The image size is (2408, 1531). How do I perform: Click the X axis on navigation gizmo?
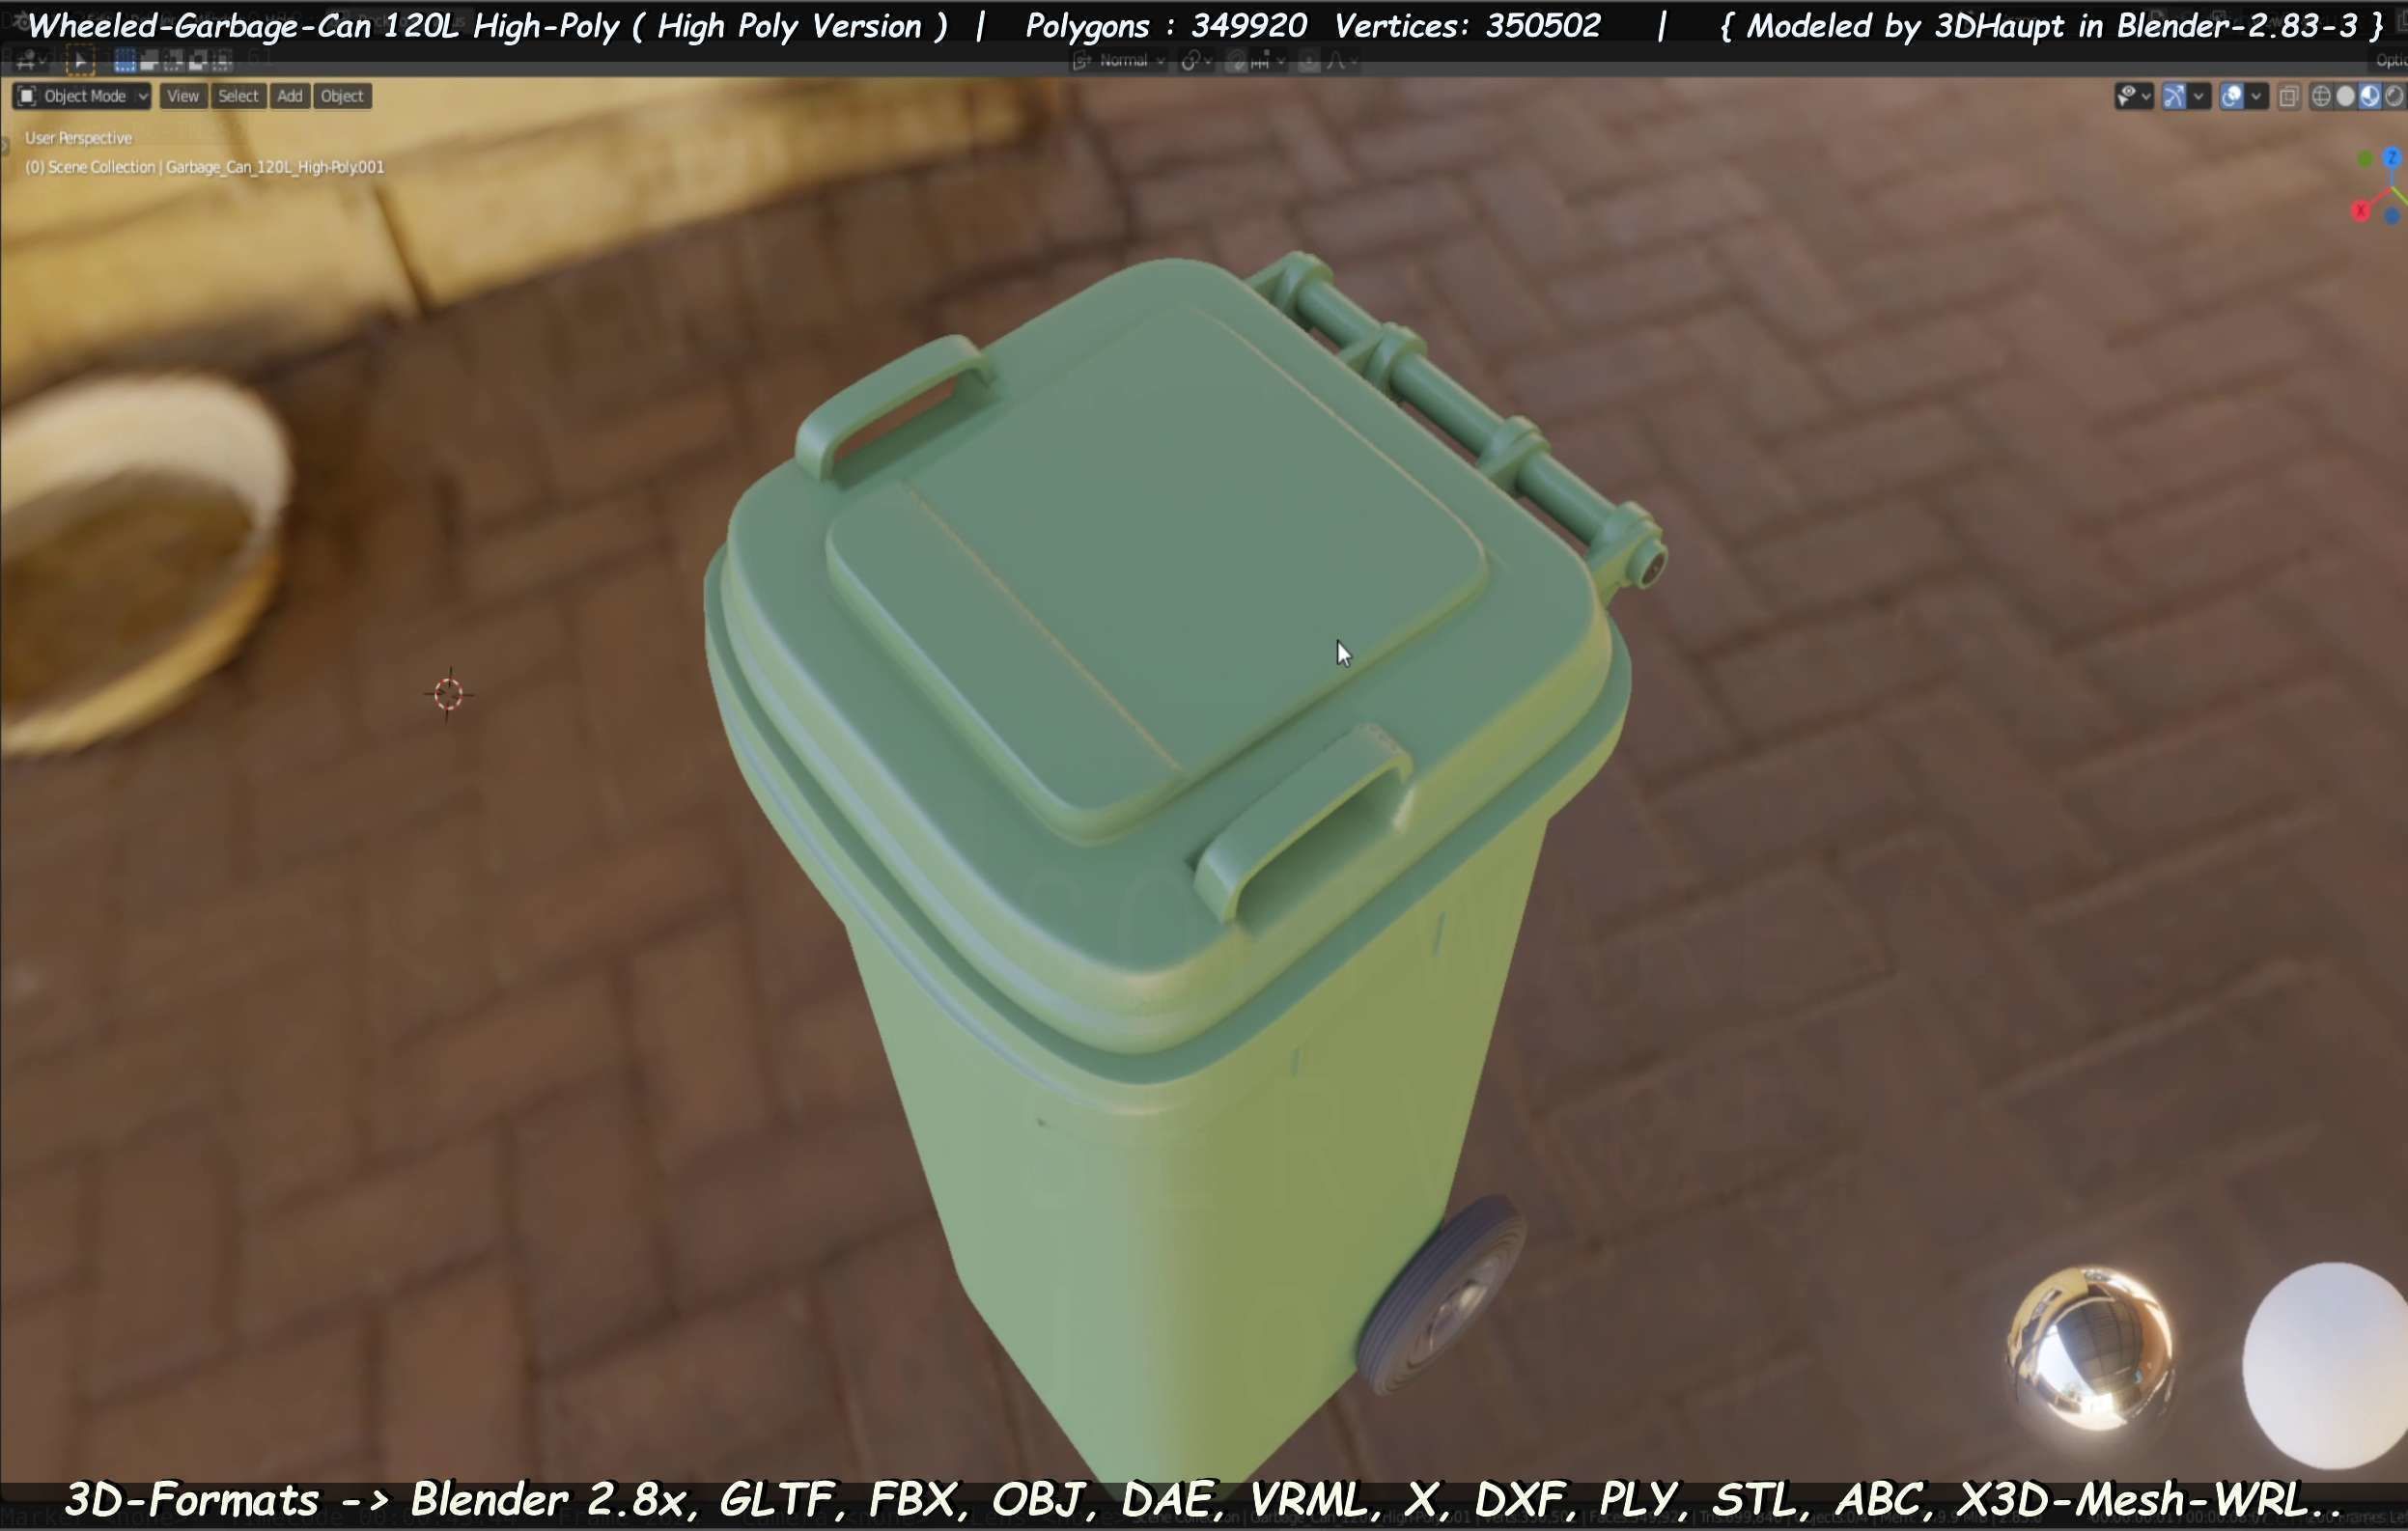point(2361,211)
